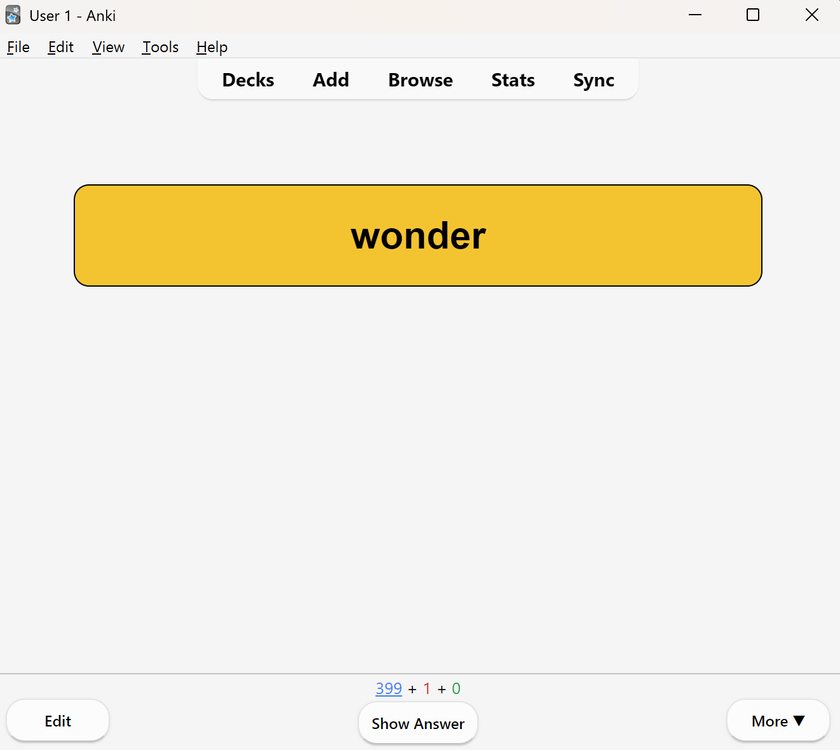The width and height of the screenshot is (840, 750).
Task: Click the Anki app icon in title bar
Action: point(13,15)
